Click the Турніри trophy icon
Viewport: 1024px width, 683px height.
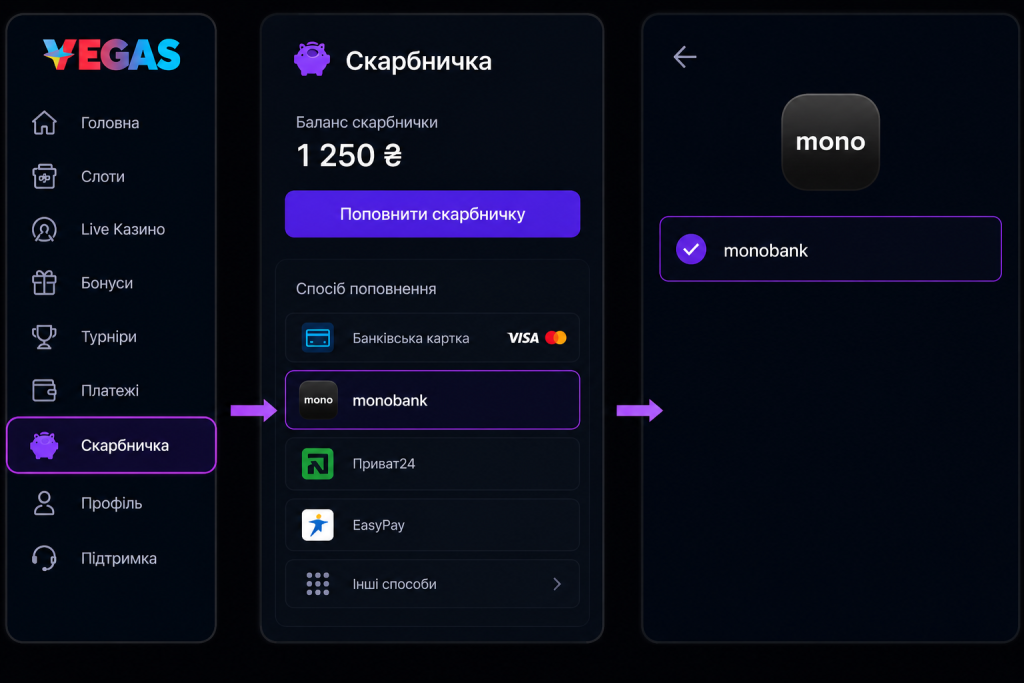click(44, 337)
